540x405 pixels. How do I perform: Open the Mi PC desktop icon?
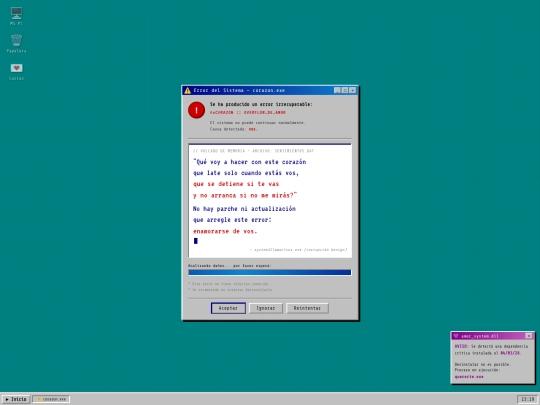[16, 16]
